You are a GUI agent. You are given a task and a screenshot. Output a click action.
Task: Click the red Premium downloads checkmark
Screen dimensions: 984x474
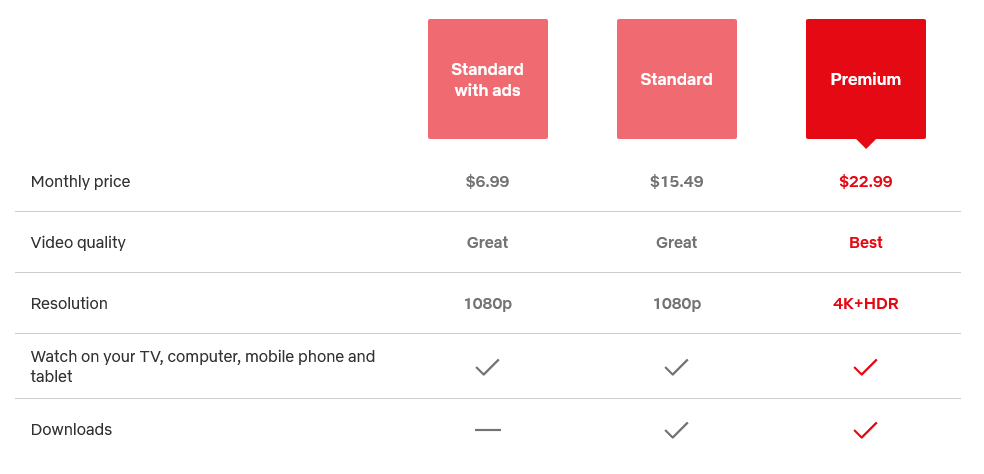coord(865,430)
